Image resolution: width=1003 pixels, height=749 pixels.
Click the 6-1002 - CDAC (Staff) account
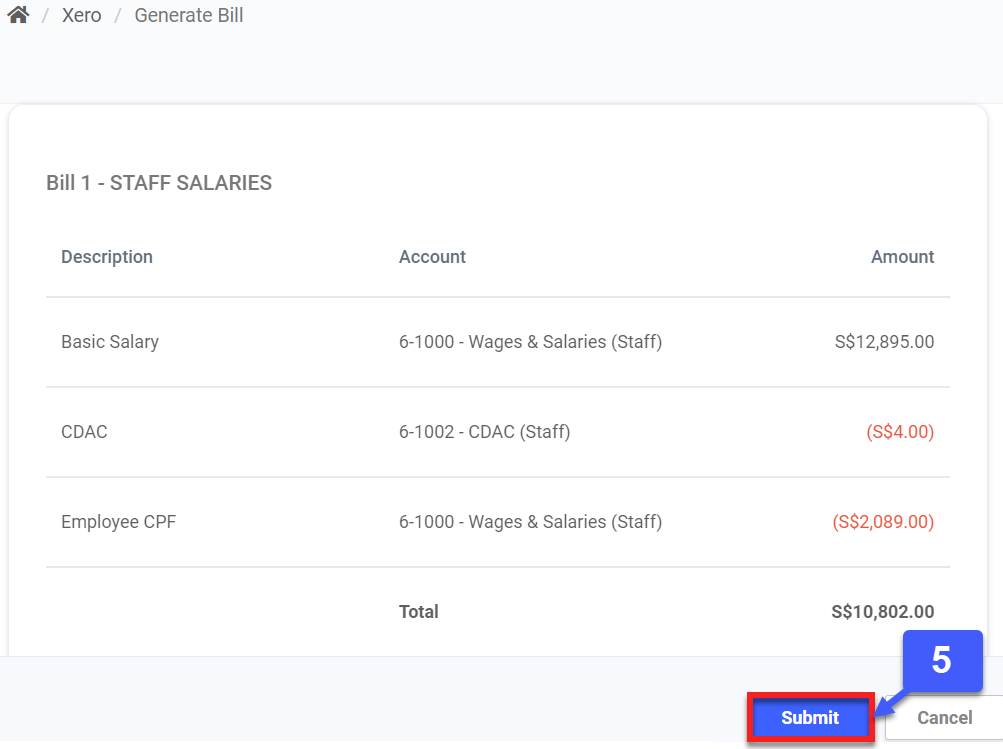pos(484,432)
